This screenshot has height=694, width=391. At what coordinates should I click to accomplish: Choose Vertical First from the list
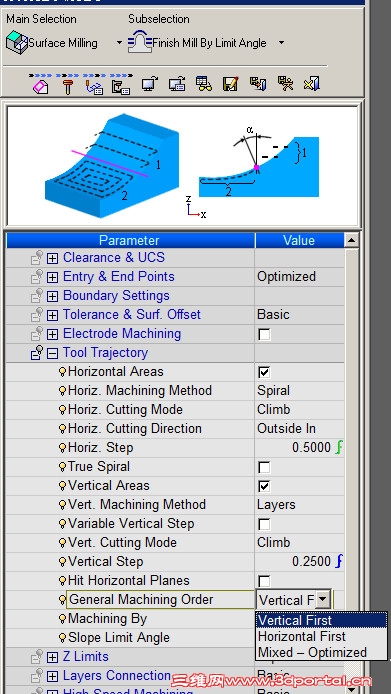click(321, 621)
